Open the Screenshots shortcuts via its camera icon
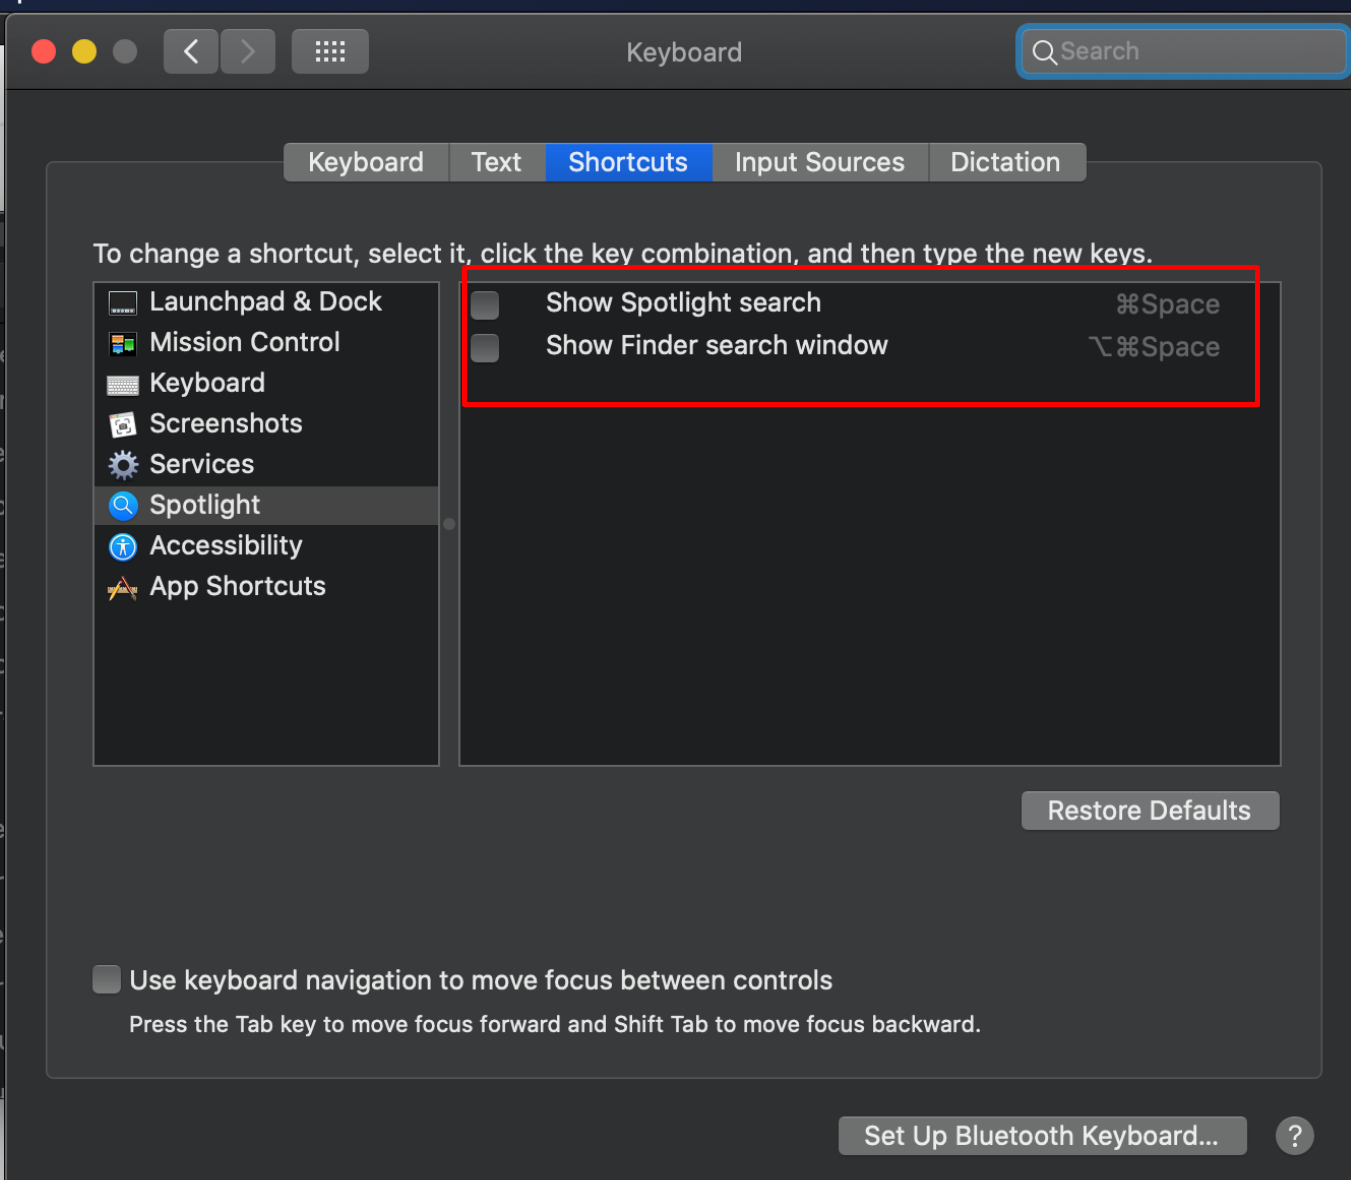 [122, 424]
